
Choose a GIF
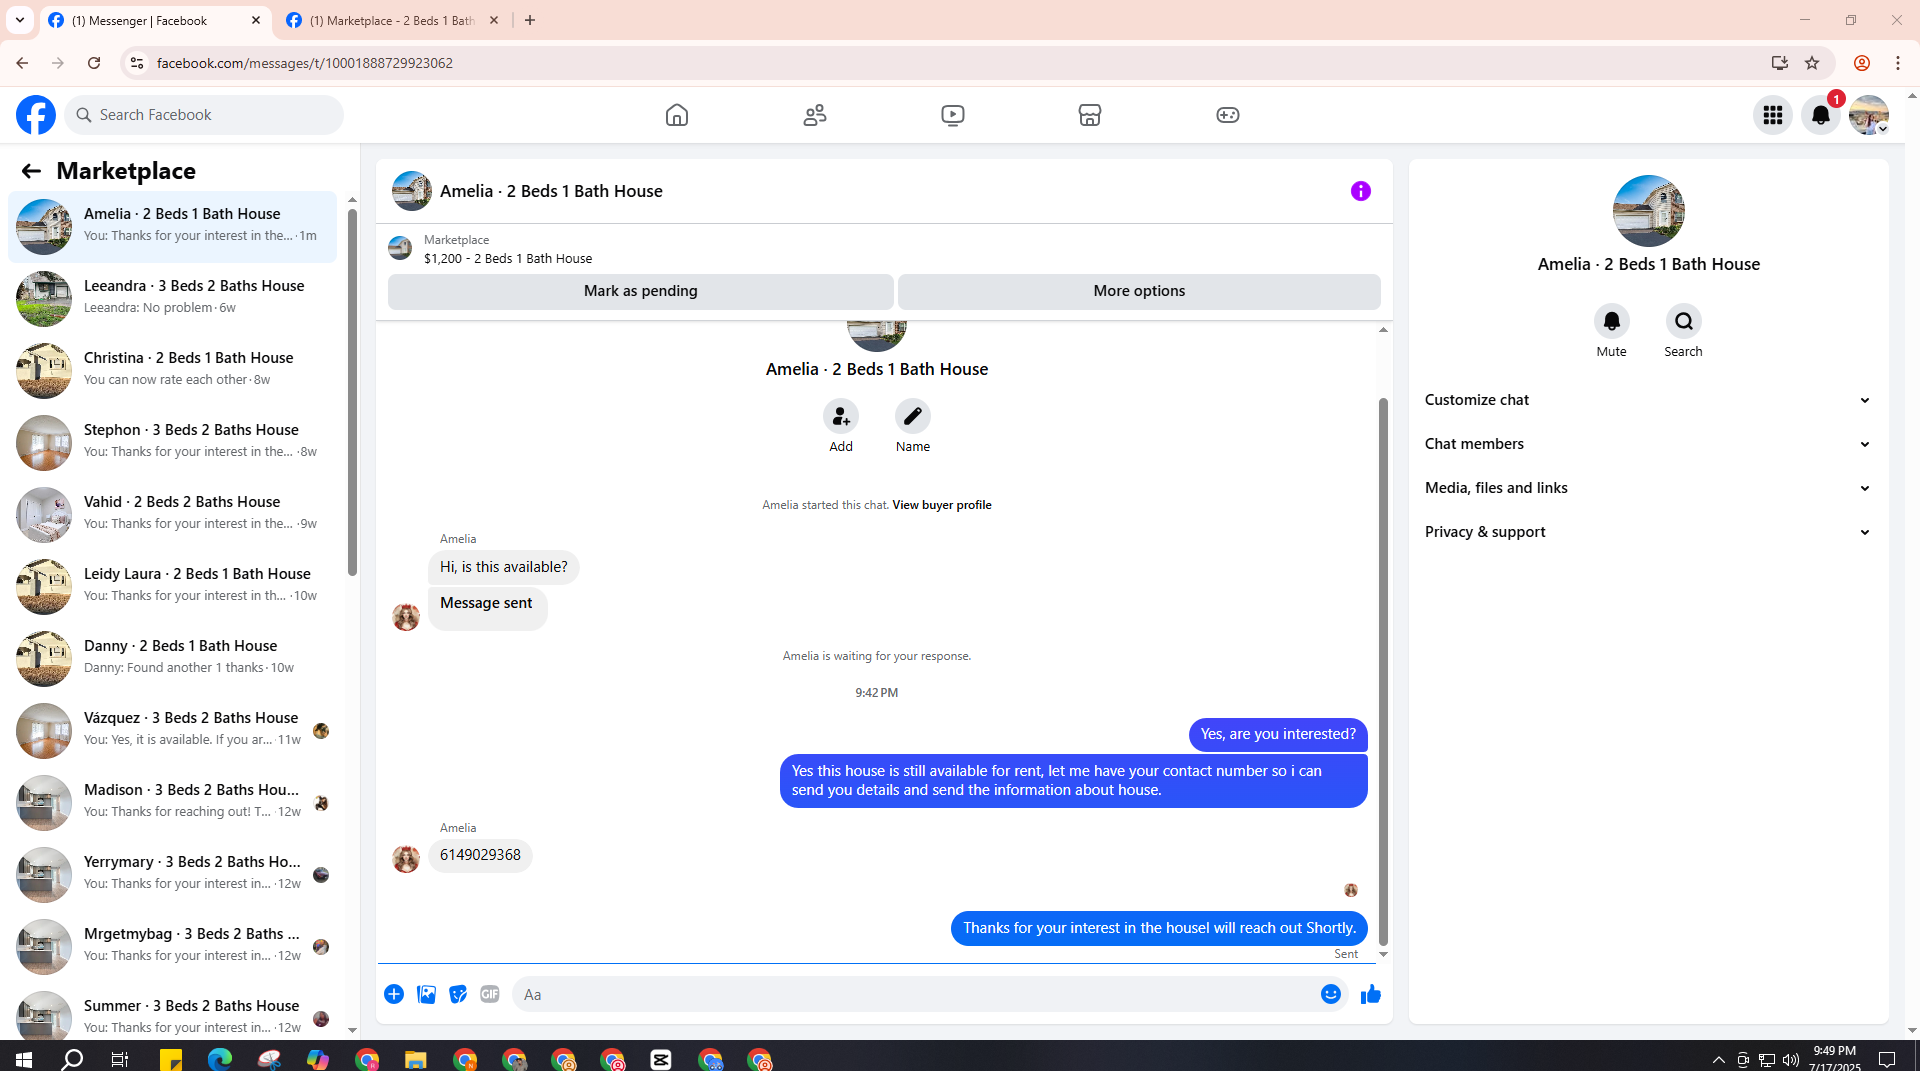point(490,994)
